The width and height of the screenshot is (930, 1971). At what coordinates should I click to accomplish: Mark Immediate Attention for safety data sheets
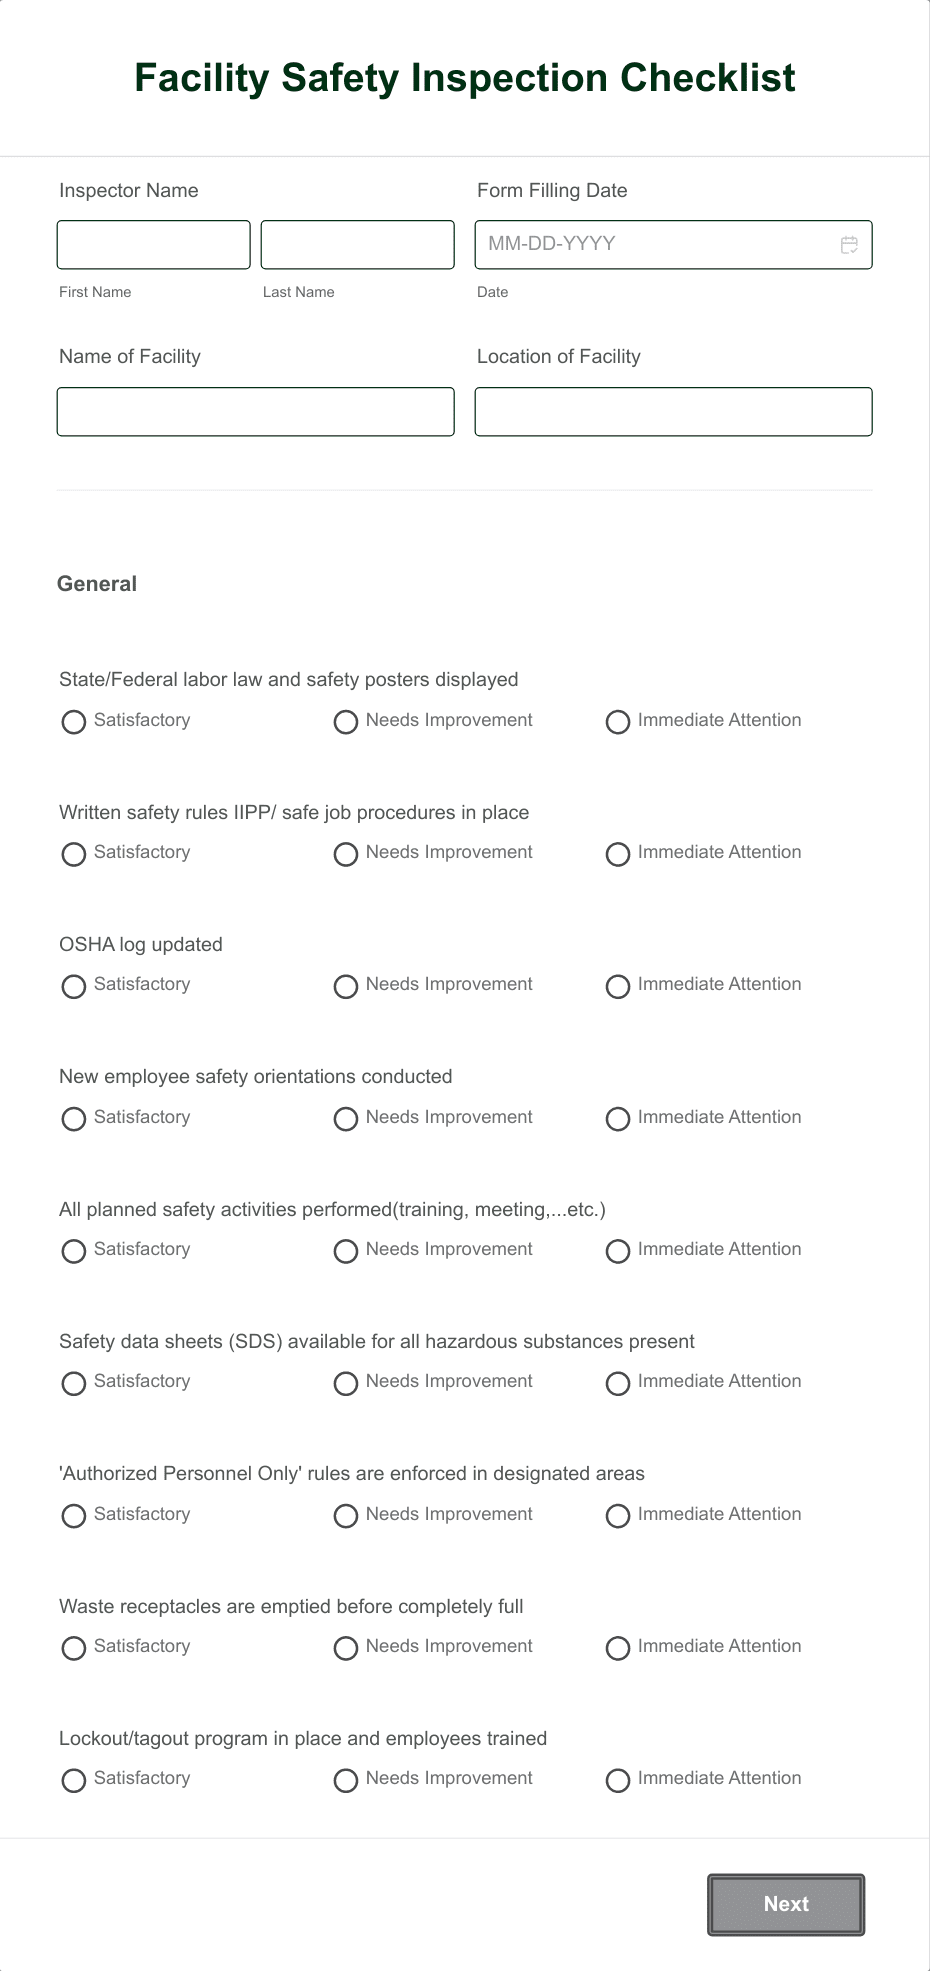pos(617,1383)
